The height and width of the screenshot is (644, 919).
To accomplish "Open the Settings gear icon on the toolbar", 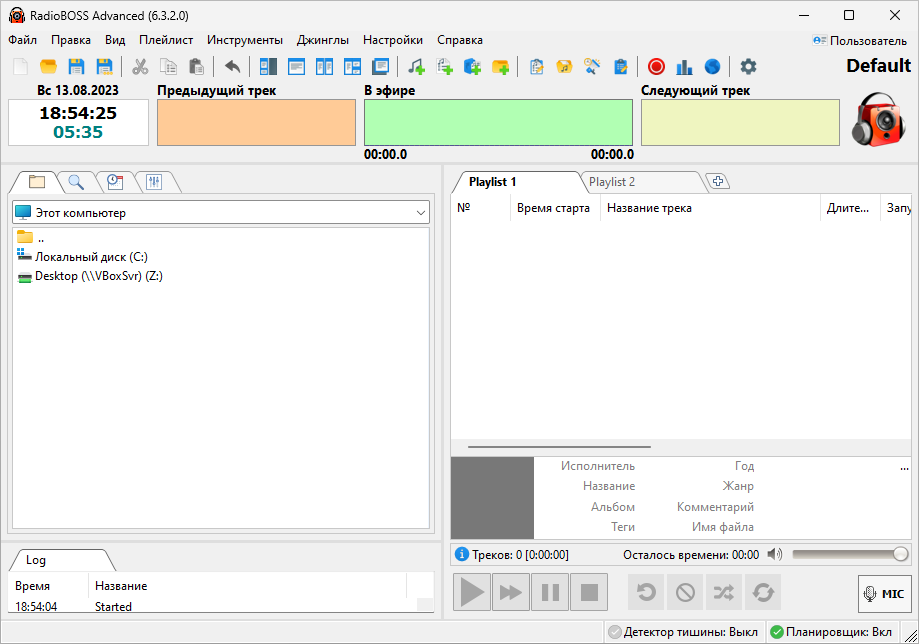I will pyautogui.click(x=747, y=66).
